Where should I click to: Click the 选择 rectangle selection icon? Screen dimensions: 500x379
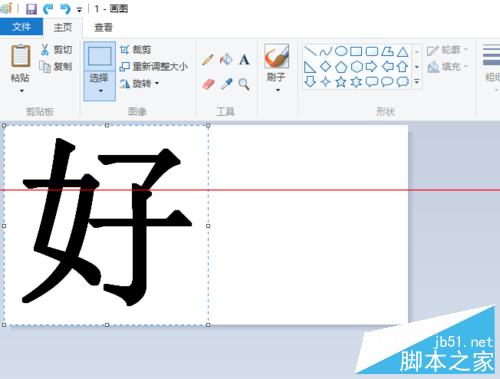pyautogui.click(x=99, y=56)
